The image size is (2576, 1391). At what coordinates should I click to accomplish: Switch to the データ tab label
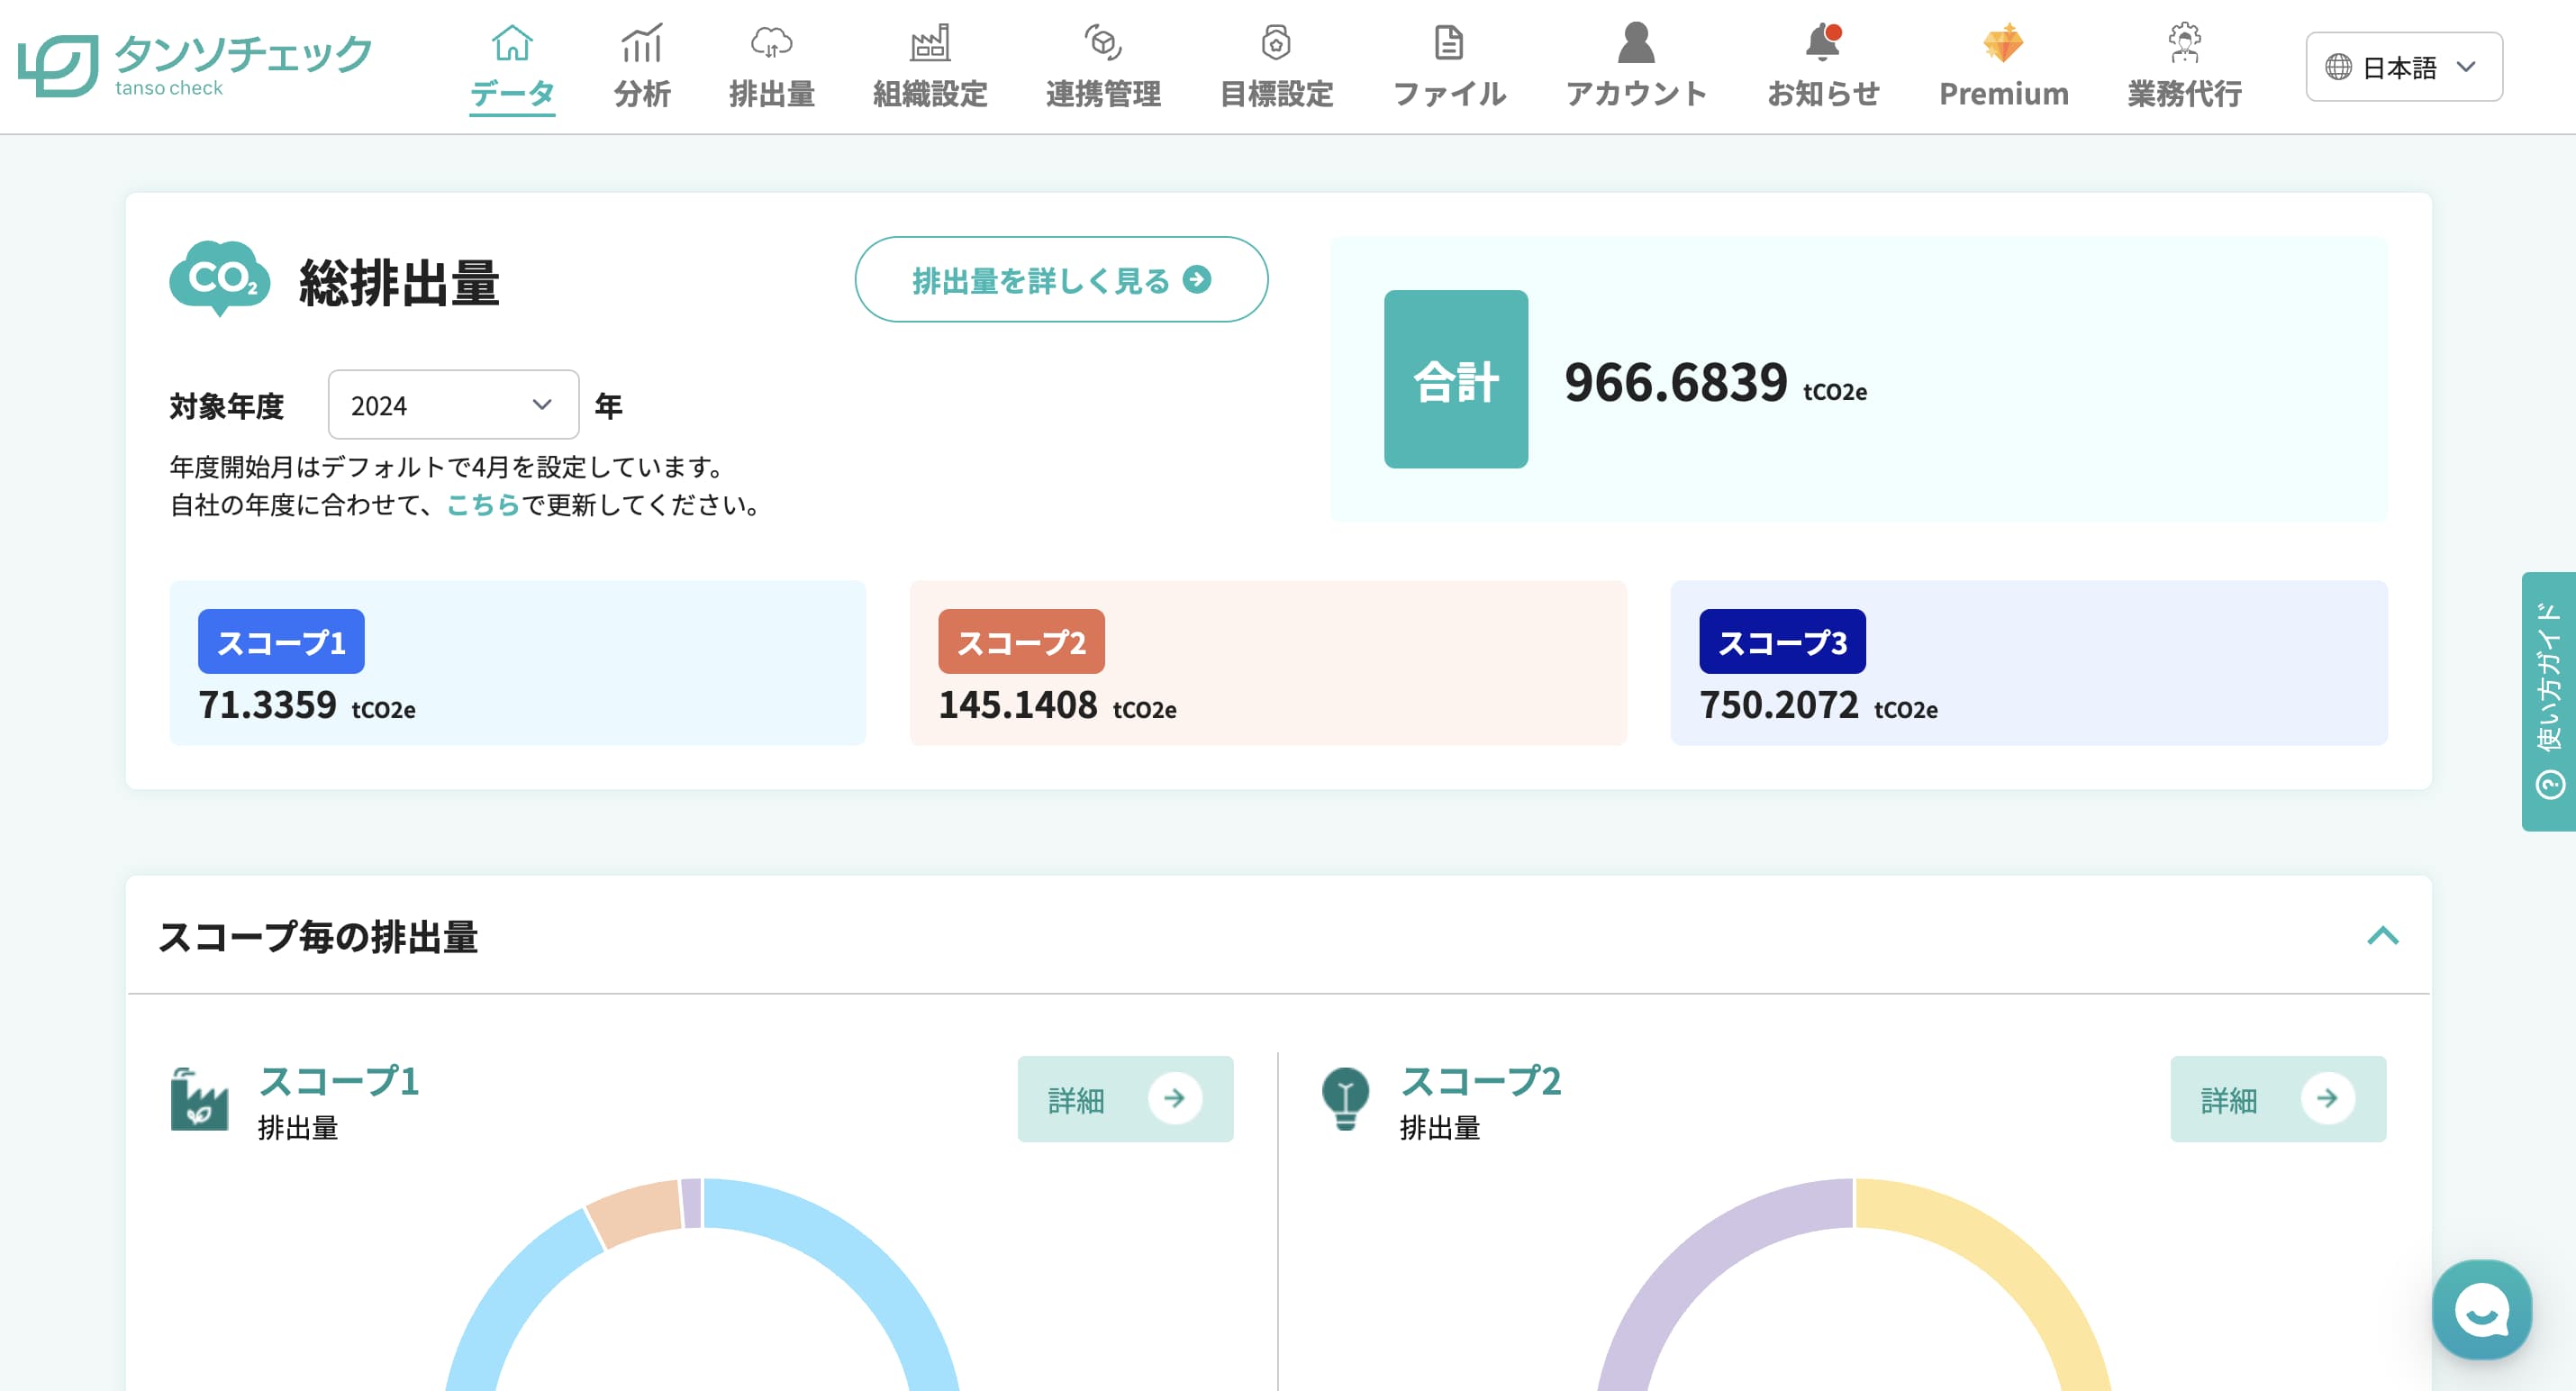[x=512, y=93]
